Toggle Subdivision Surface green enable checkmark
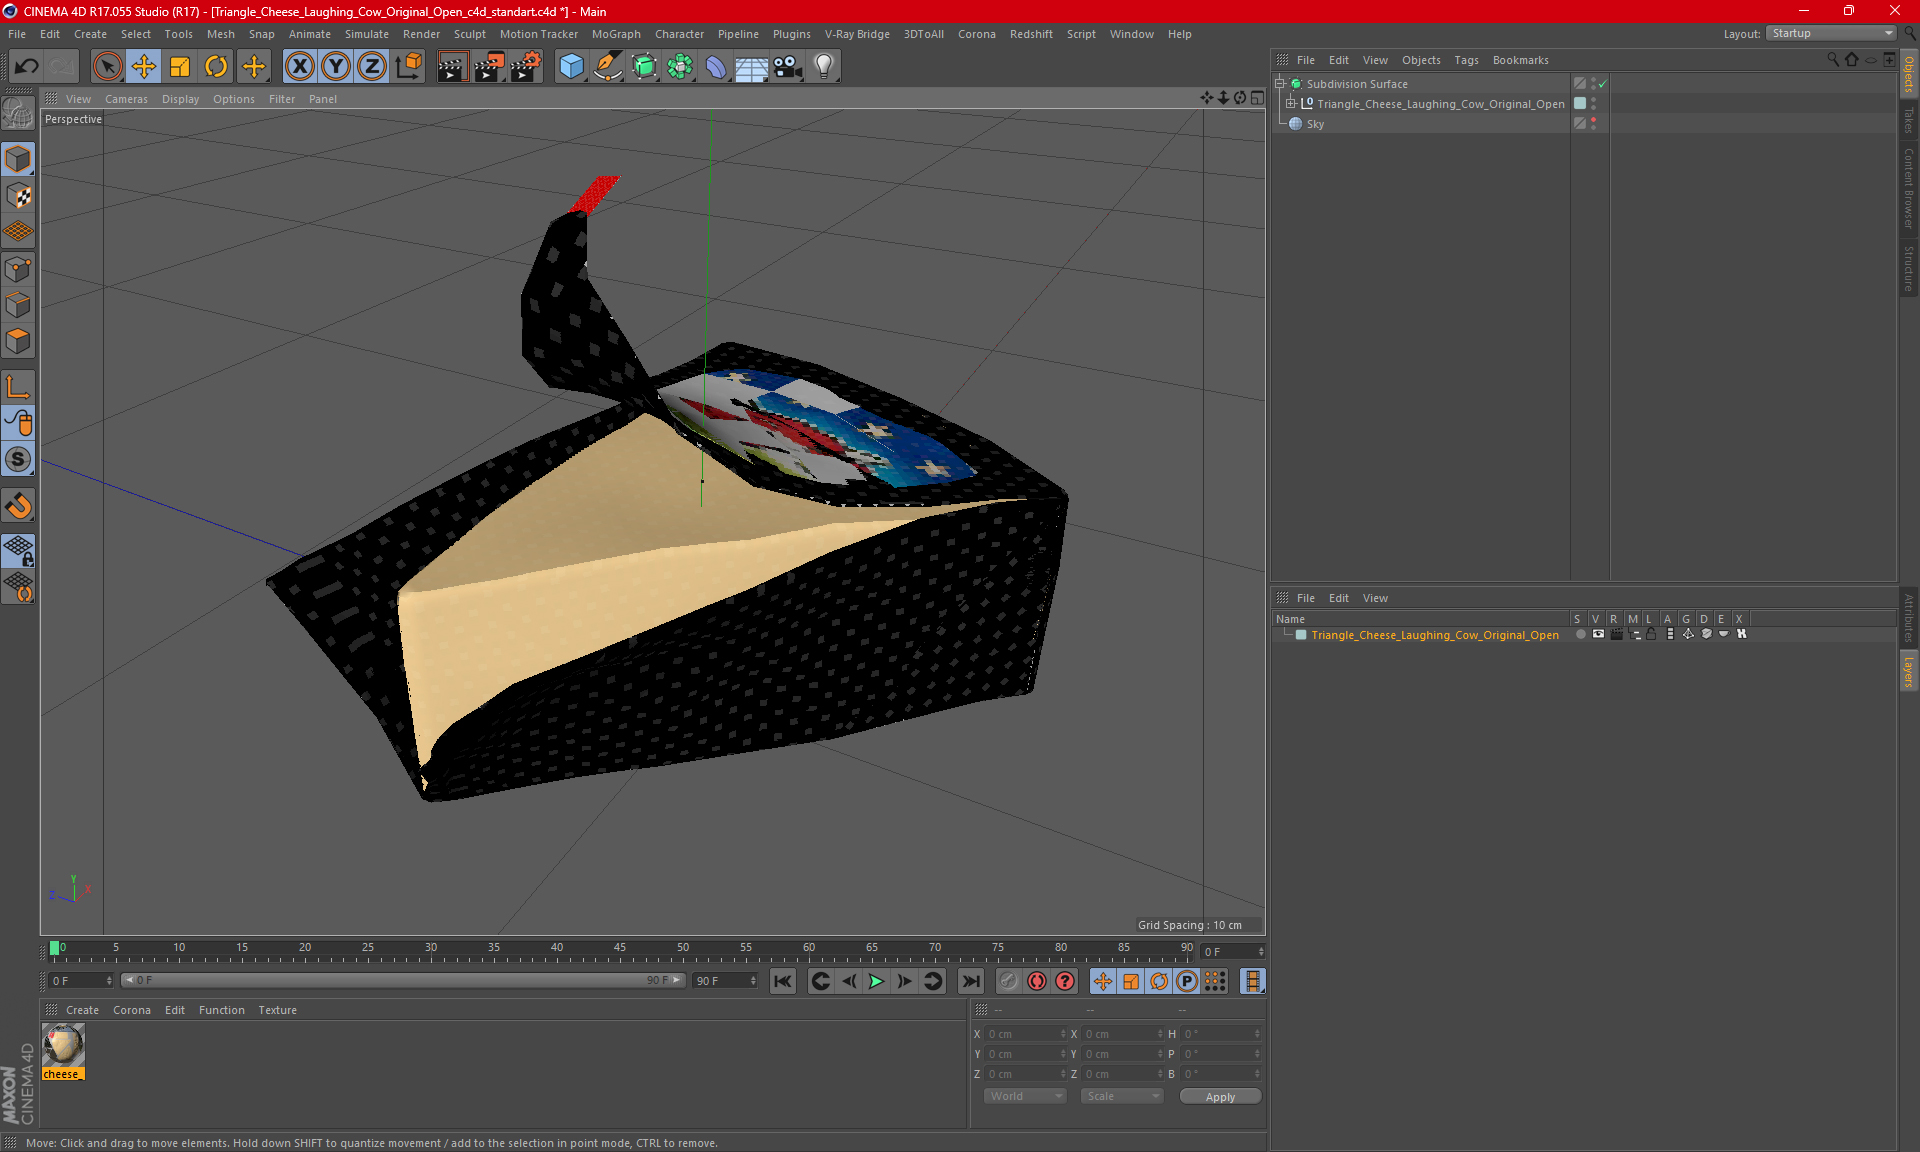Image resolution: width=1920 pixels, height=1152 pixels. click(x=1603, y=84)
